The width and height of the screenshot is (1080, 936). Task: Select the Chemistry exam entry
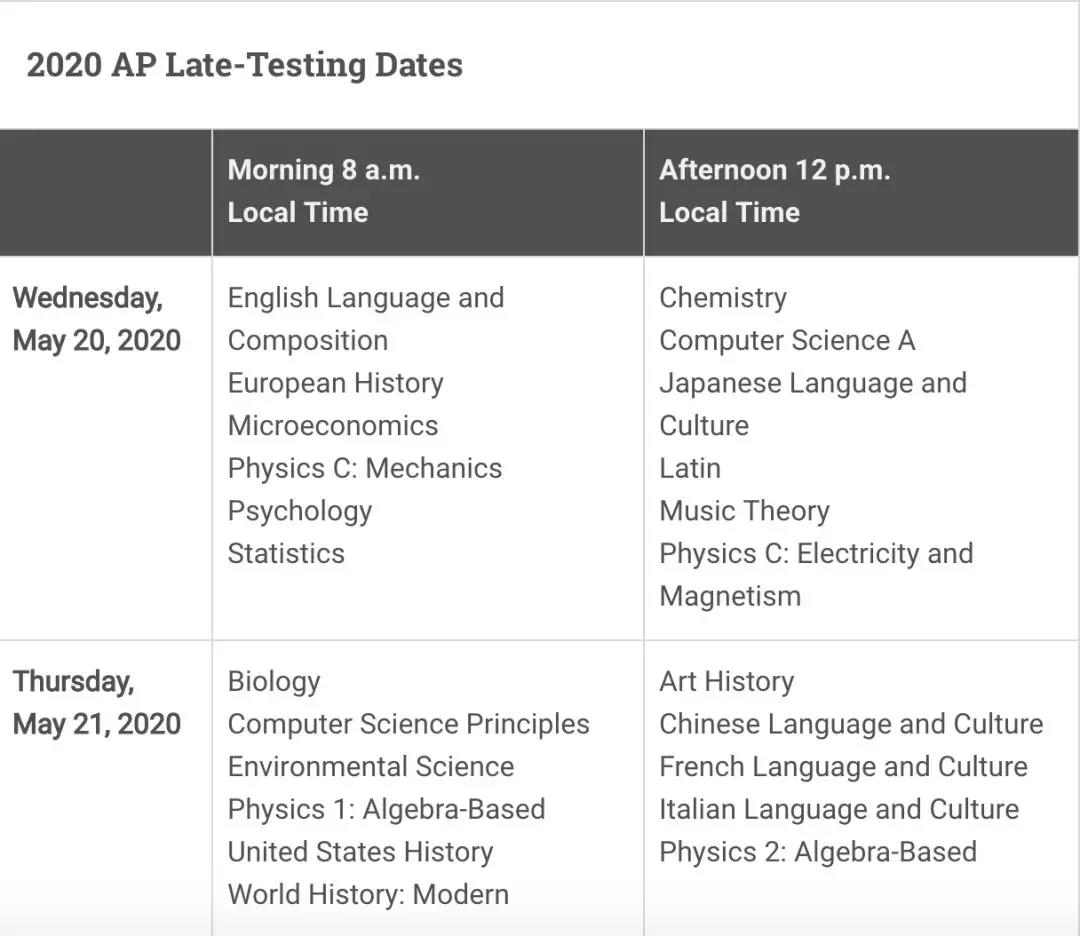click(723, 298)
